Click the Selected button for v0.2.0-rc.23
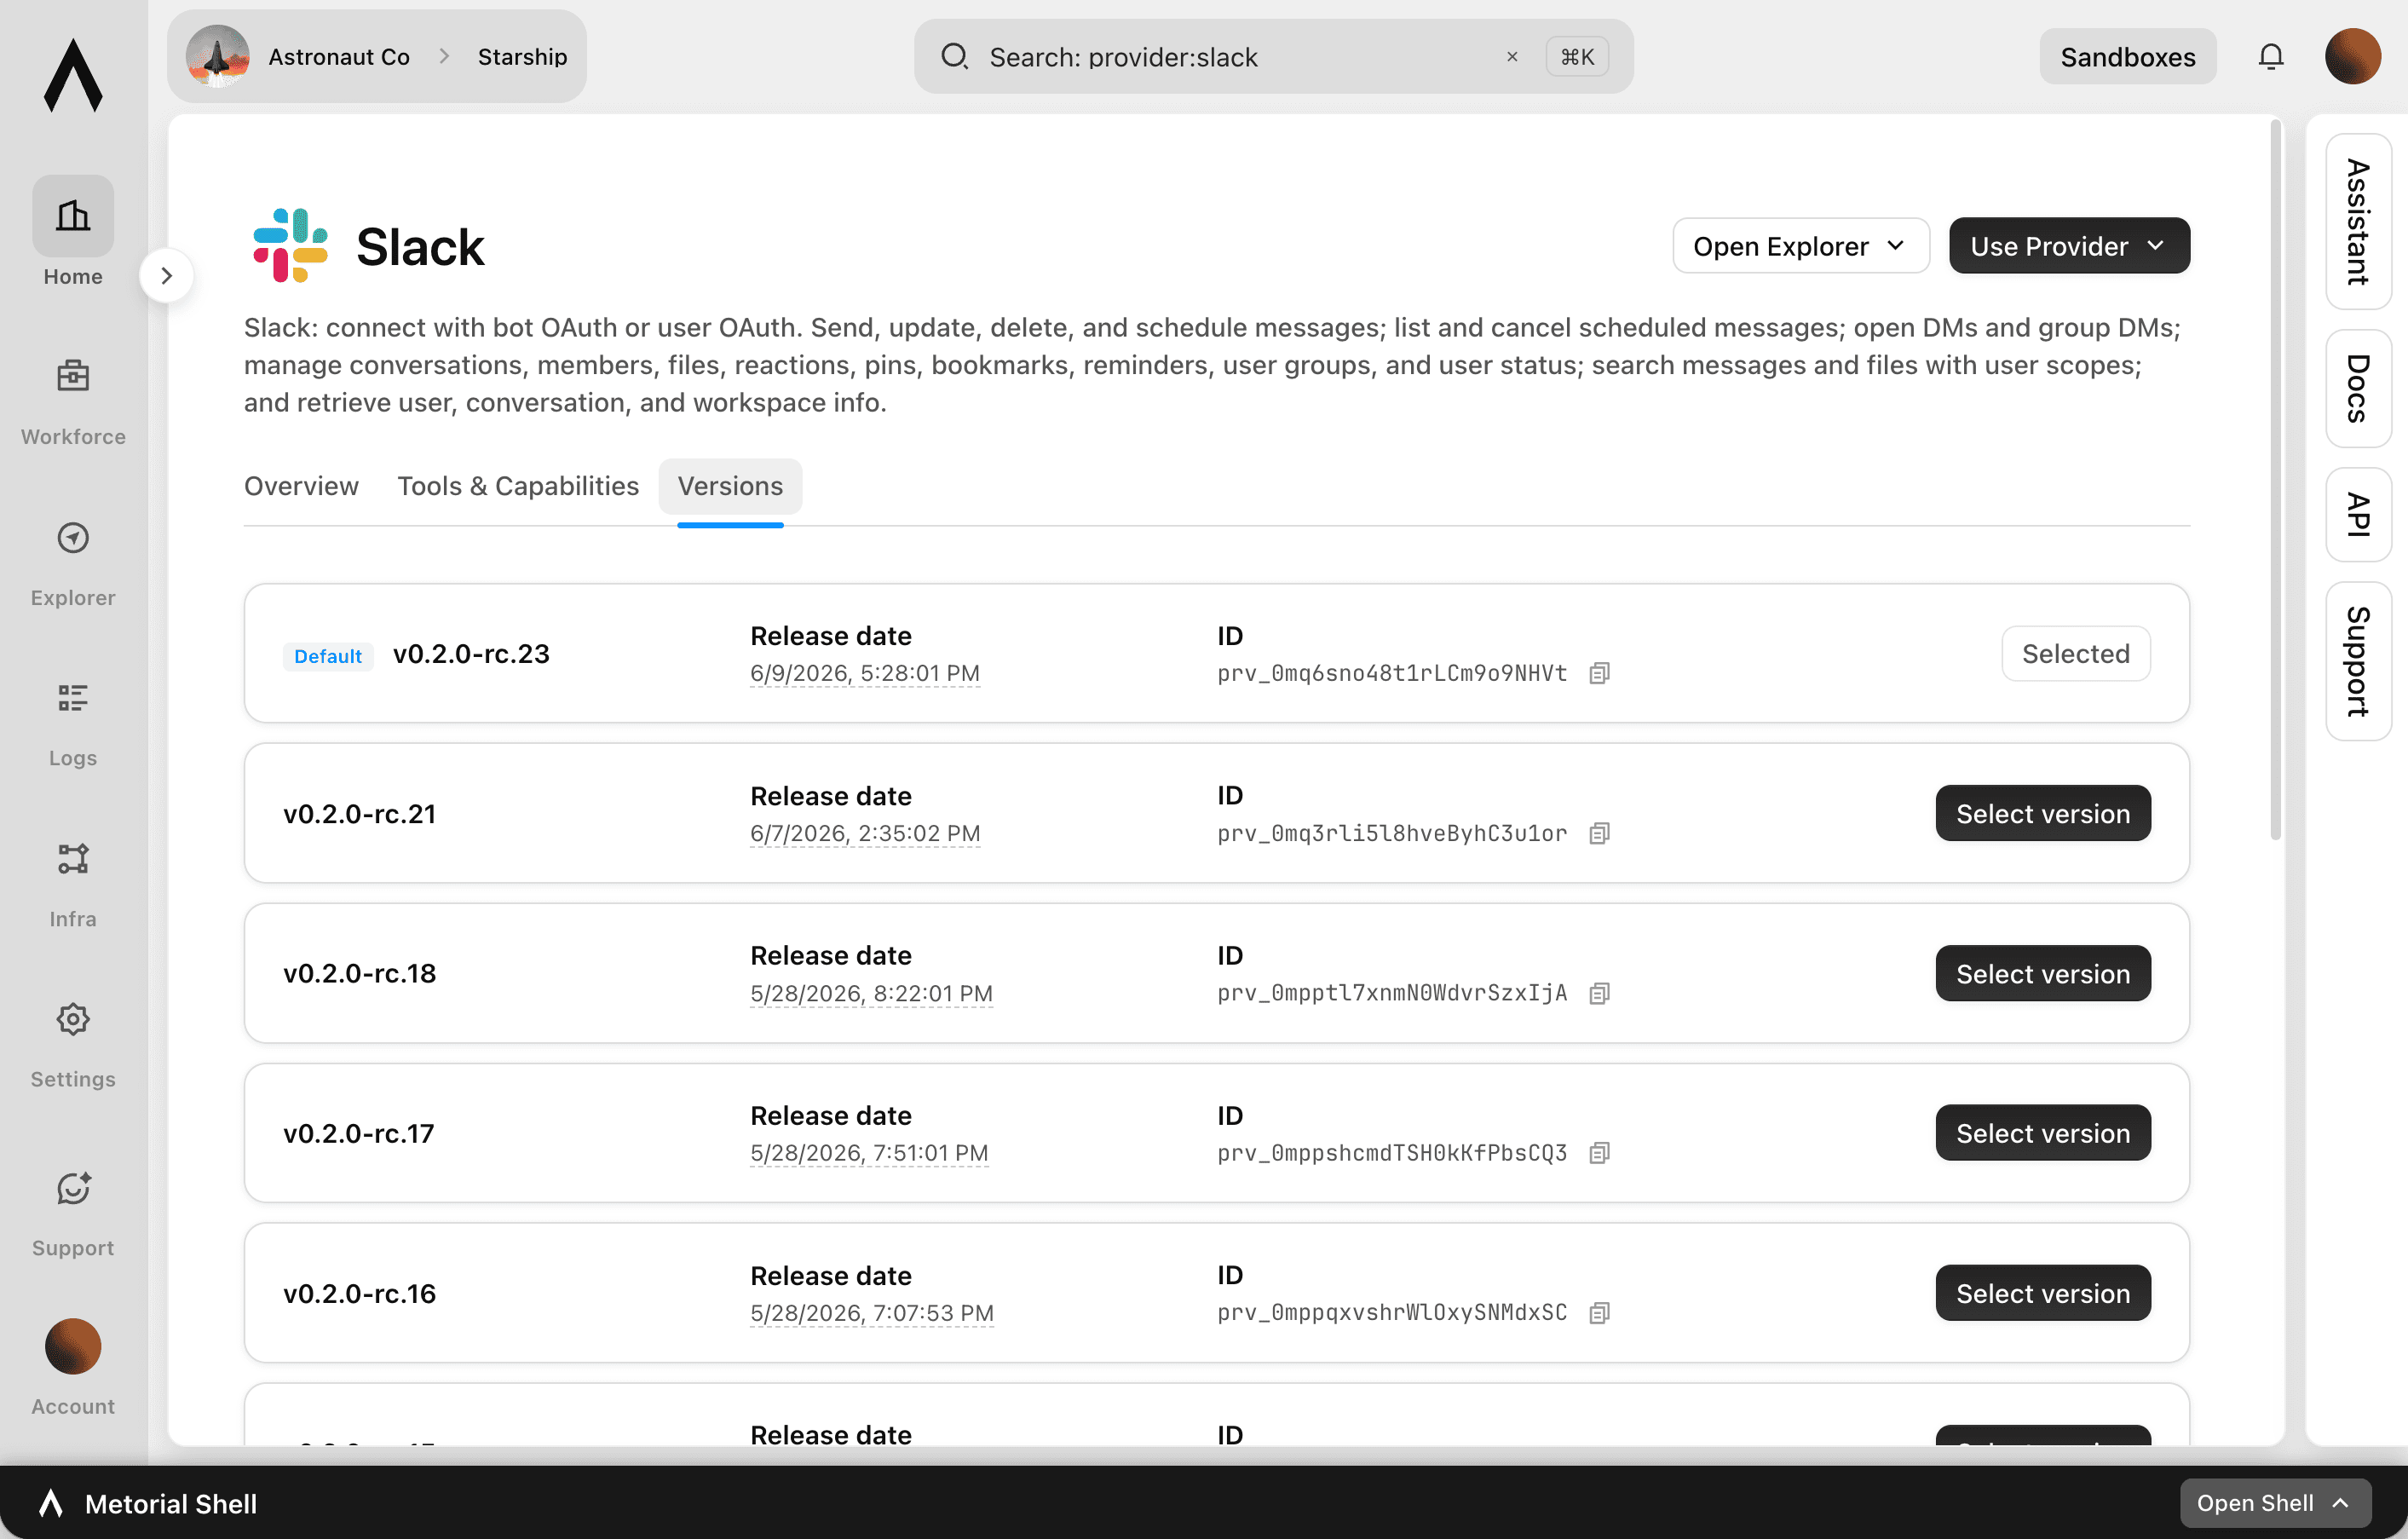Screen dimensions: 2408x1539 2075,654
